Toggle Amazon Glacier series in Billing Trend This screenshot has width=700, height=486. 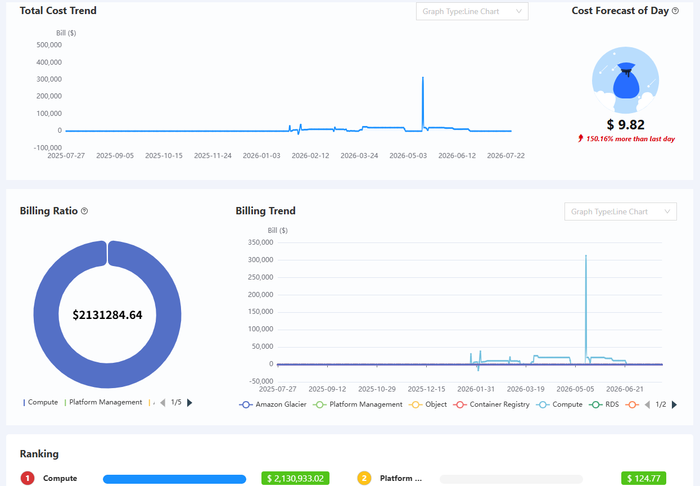(x=273, y=405)
